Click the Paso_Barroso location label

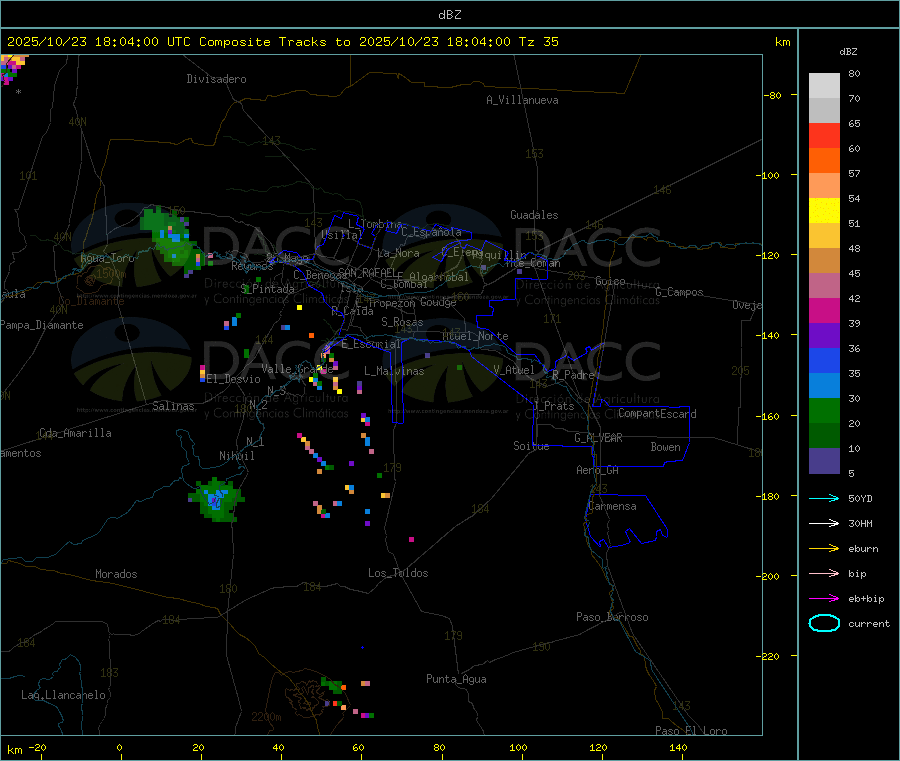(x=612, y=617)
